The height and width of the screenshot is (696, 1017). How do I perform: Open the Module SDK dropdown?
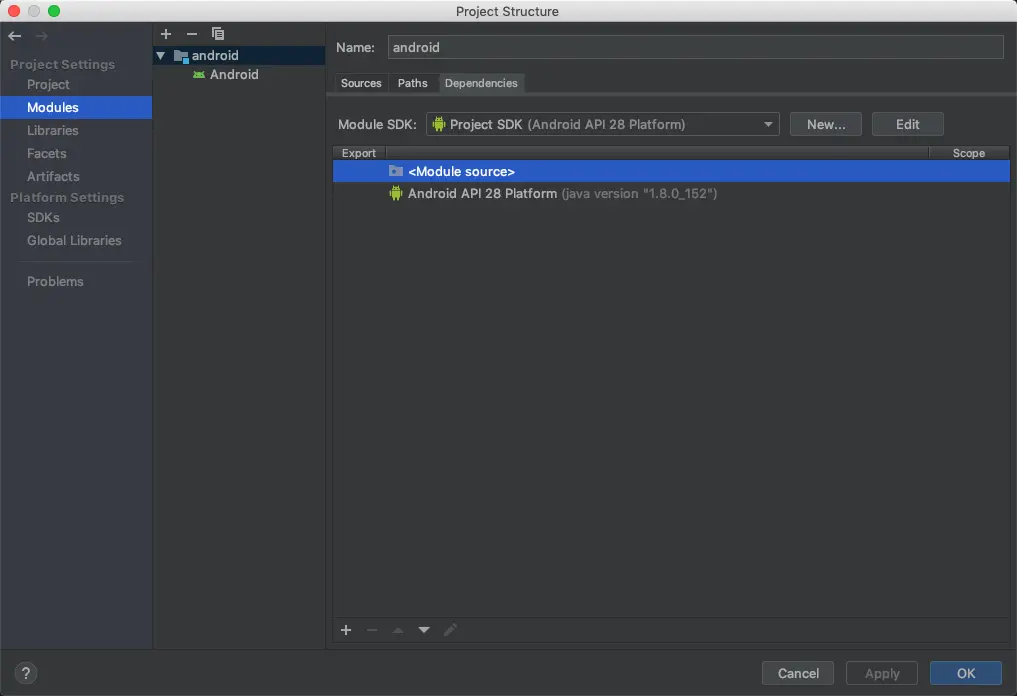point(603,125)
